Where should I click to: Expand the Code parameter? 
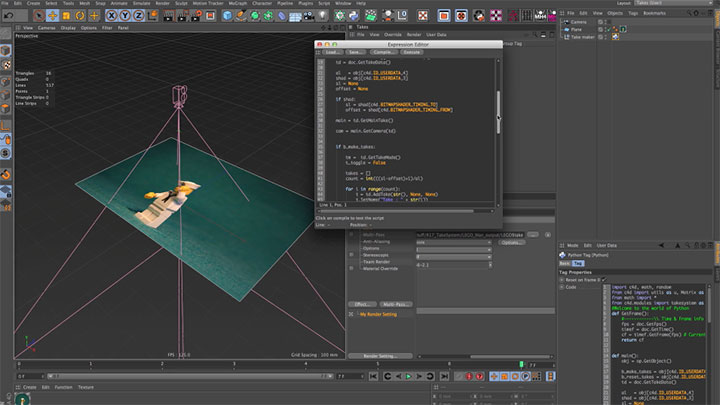click(562, 287)
